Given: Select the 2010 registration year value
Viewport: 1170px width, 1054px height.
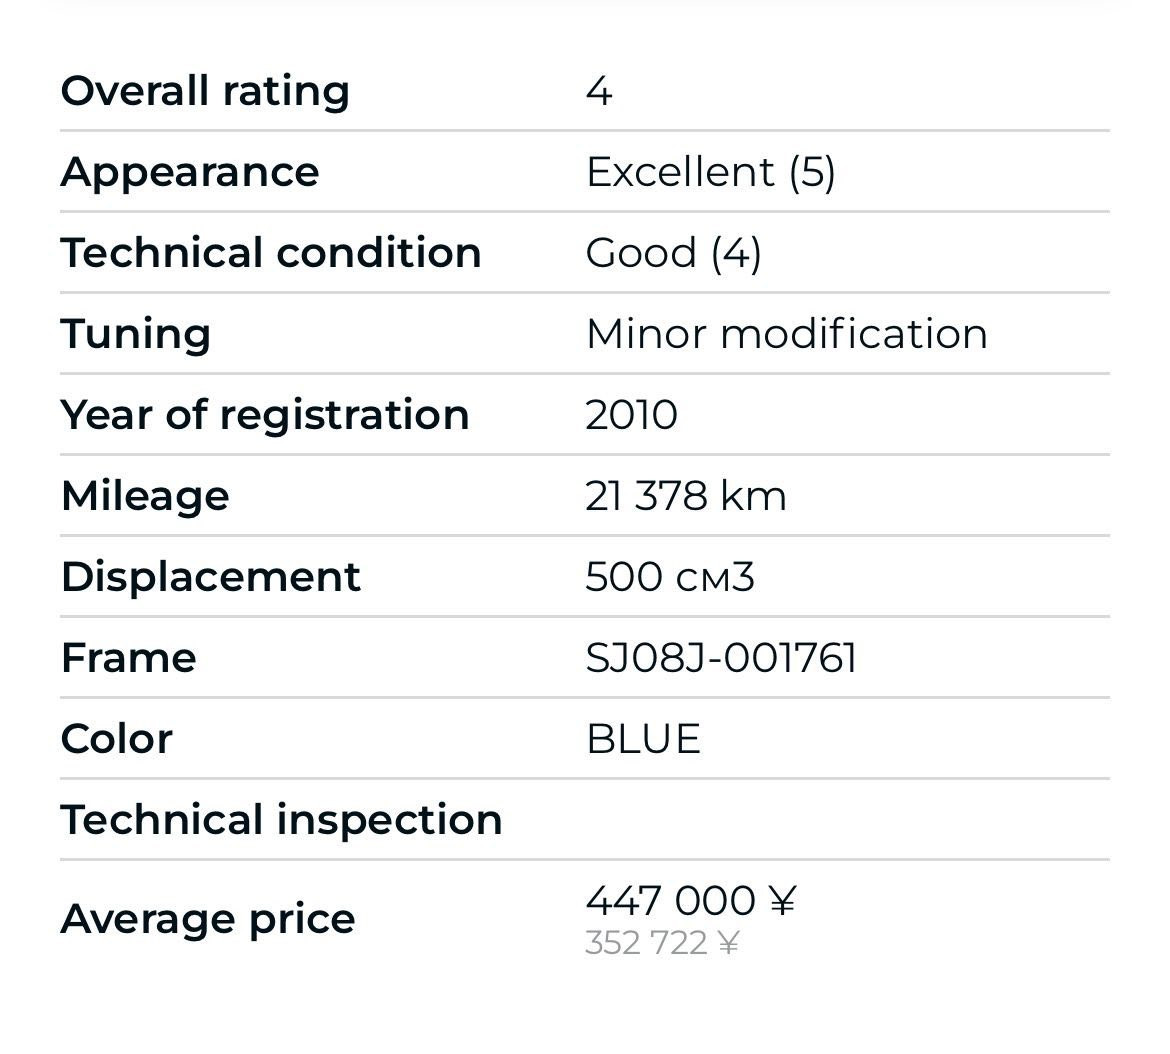Looking at the screenshot, I should click(x=631, y=415).
